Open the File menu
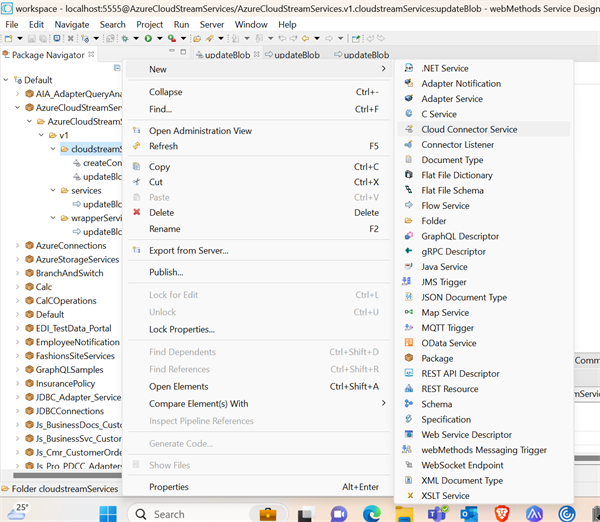The width and height of the screenshot is (600, 522). 12,24
